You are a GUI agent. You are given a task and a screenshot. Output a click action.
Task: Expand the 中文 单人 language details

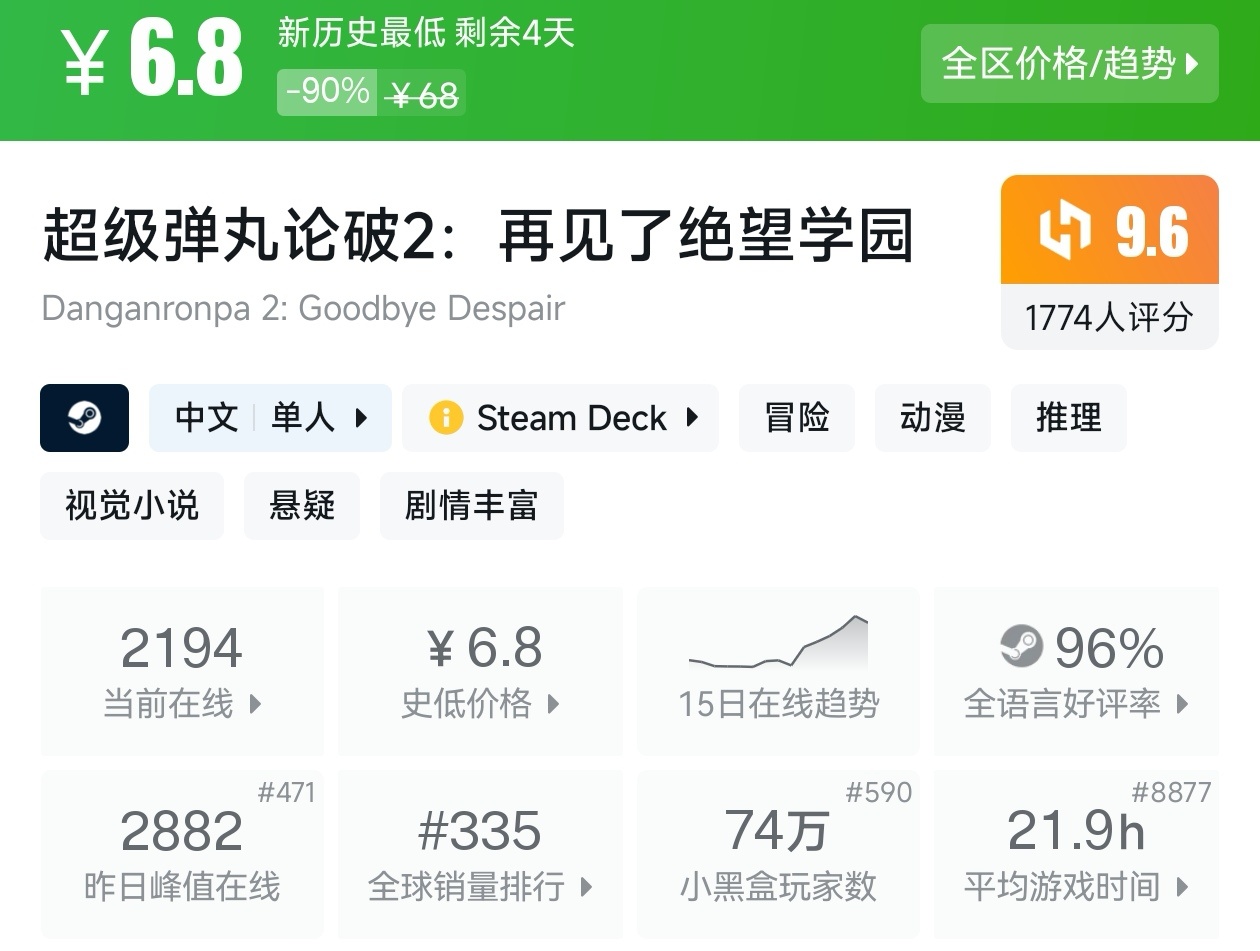(270, 418)
